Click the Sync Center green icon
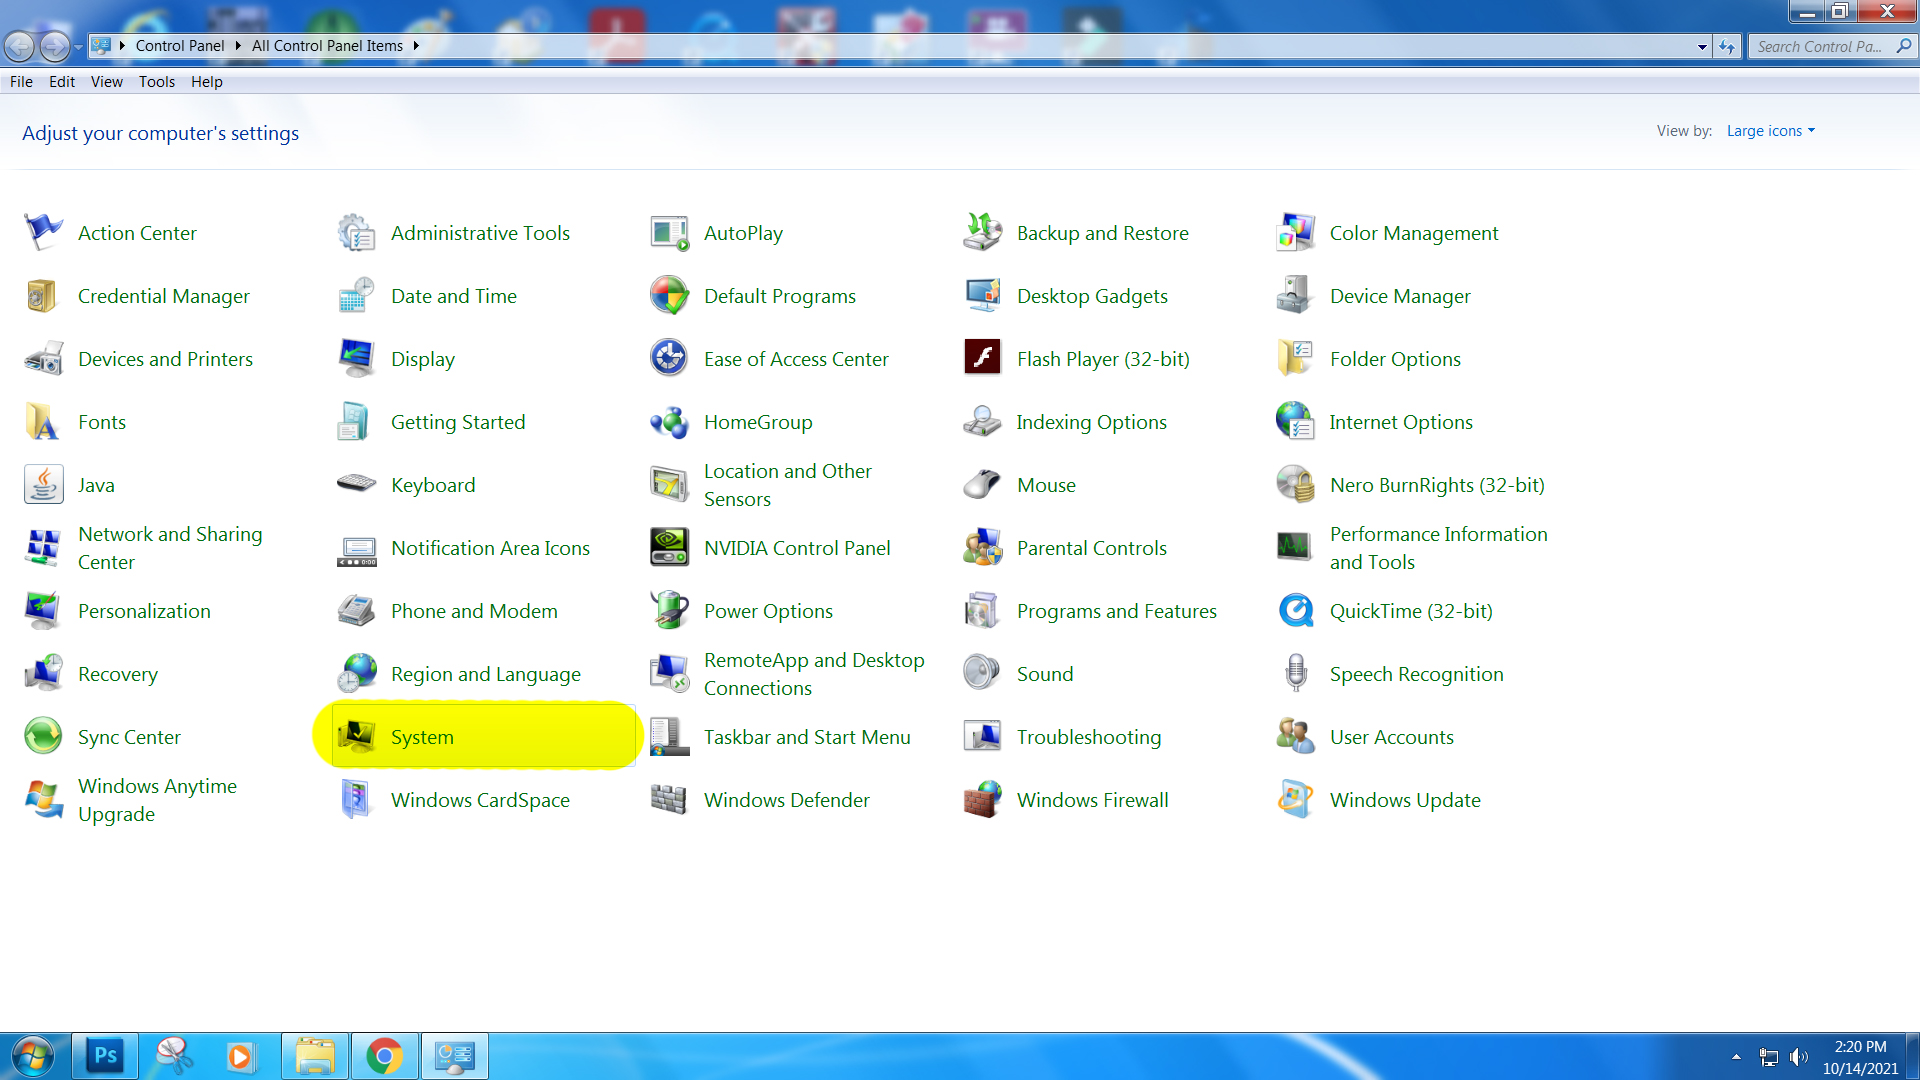This screenshot has height=1080, width=1920. (x=43, y=737)
